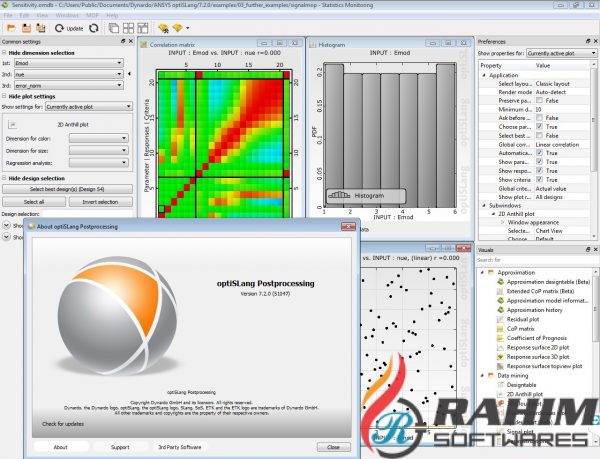Image resolution: width=600 pixels, height=459 pixels.
Task: Choose the custom layout toolbar icon
Action: (x=143, y=28)
